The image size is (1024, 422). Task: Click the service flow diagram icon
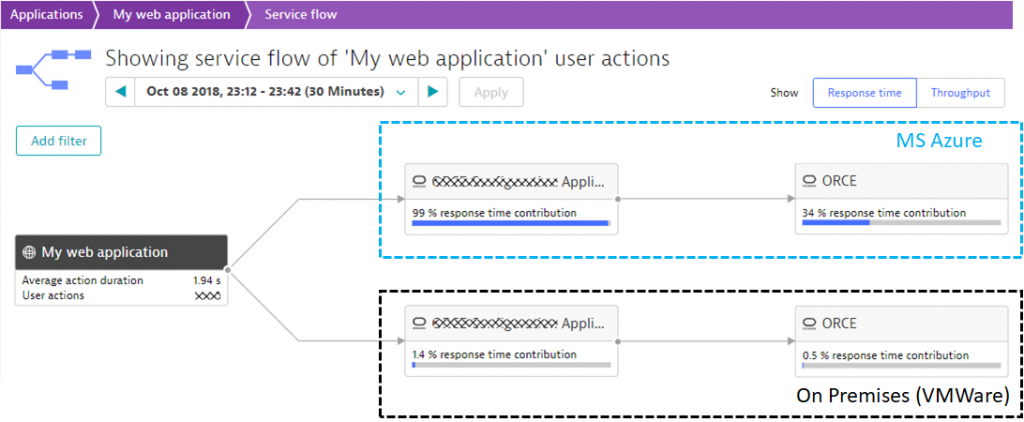click(53, 69)
